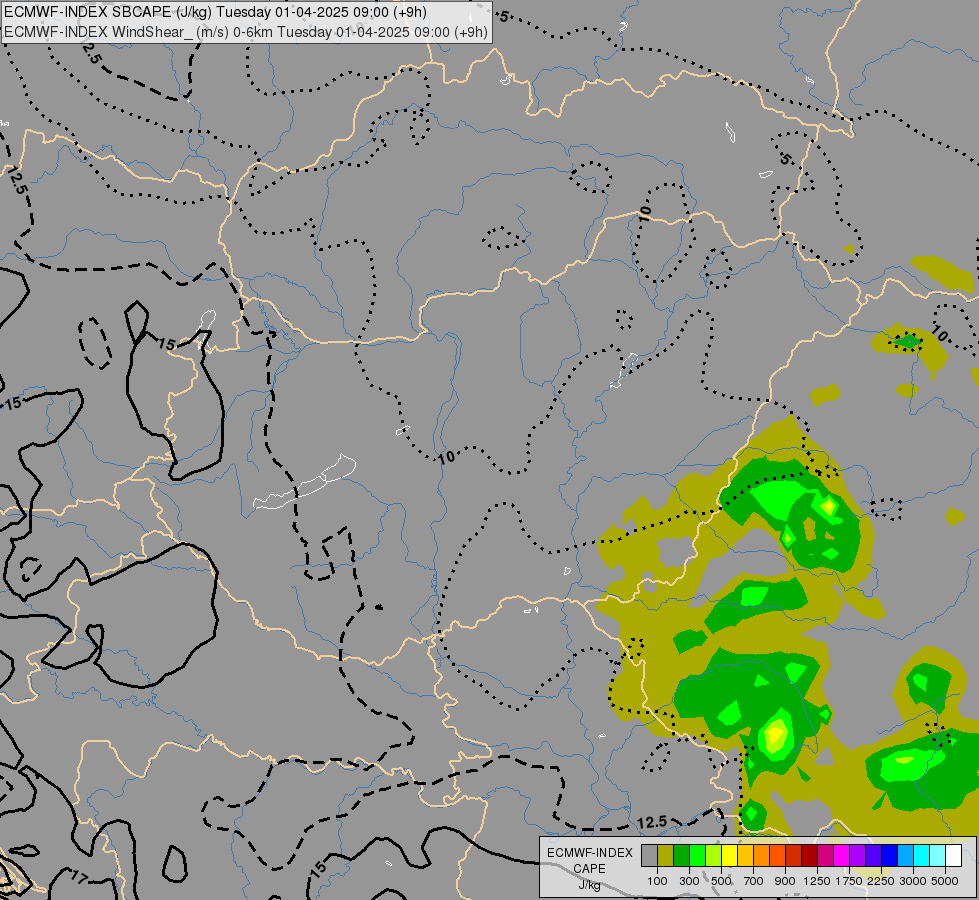Click the bright cyan legend swatch
This screenshot has width=979, height=900.
[x=922, y=856]
